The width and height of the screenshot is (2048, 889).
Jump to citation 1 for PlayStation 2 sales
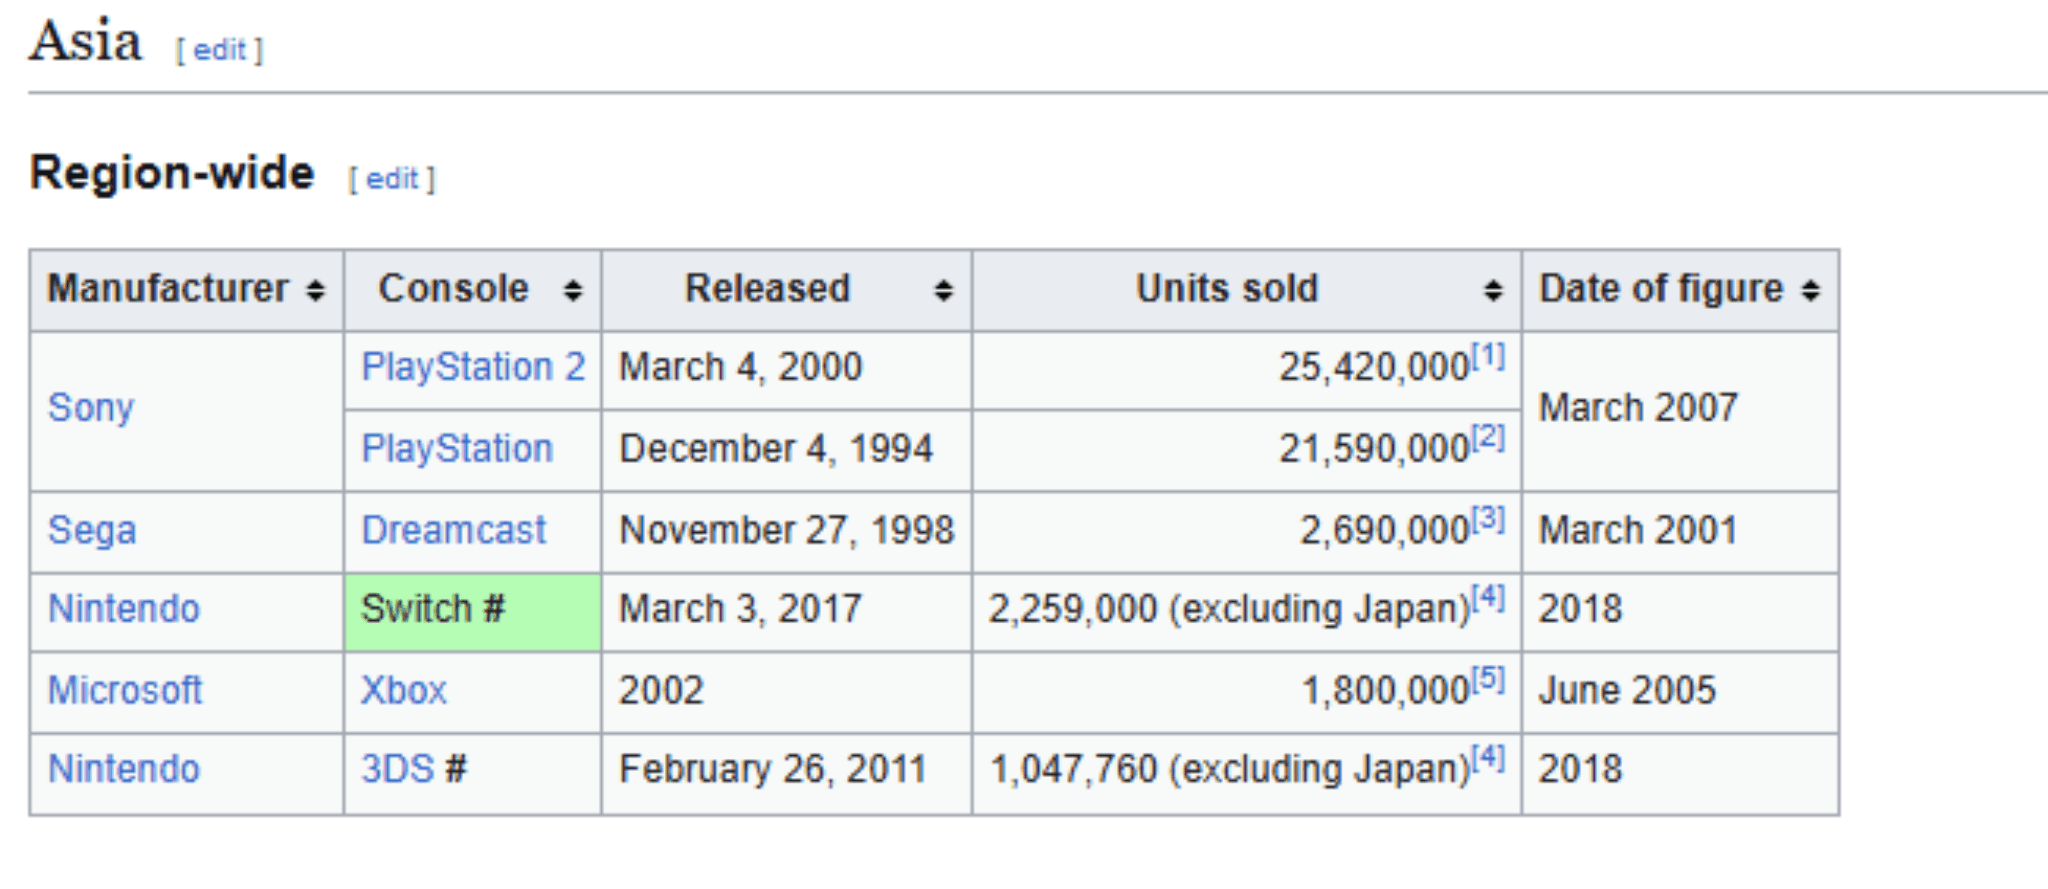[1488, 356]
